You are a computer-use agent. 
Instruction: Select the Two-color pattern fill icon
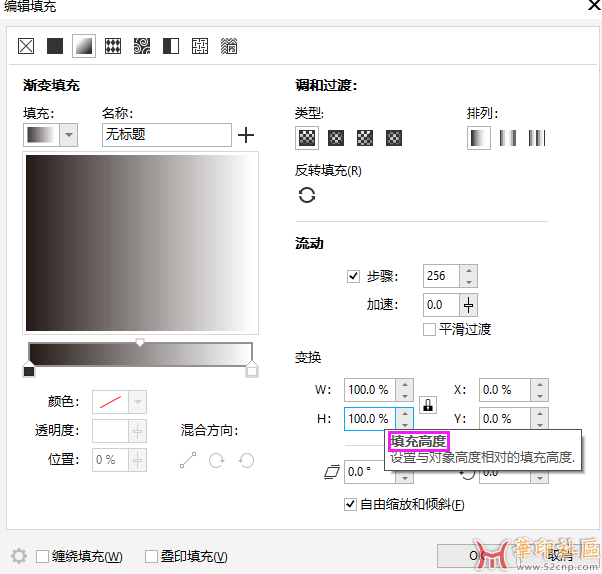(171, 46)
